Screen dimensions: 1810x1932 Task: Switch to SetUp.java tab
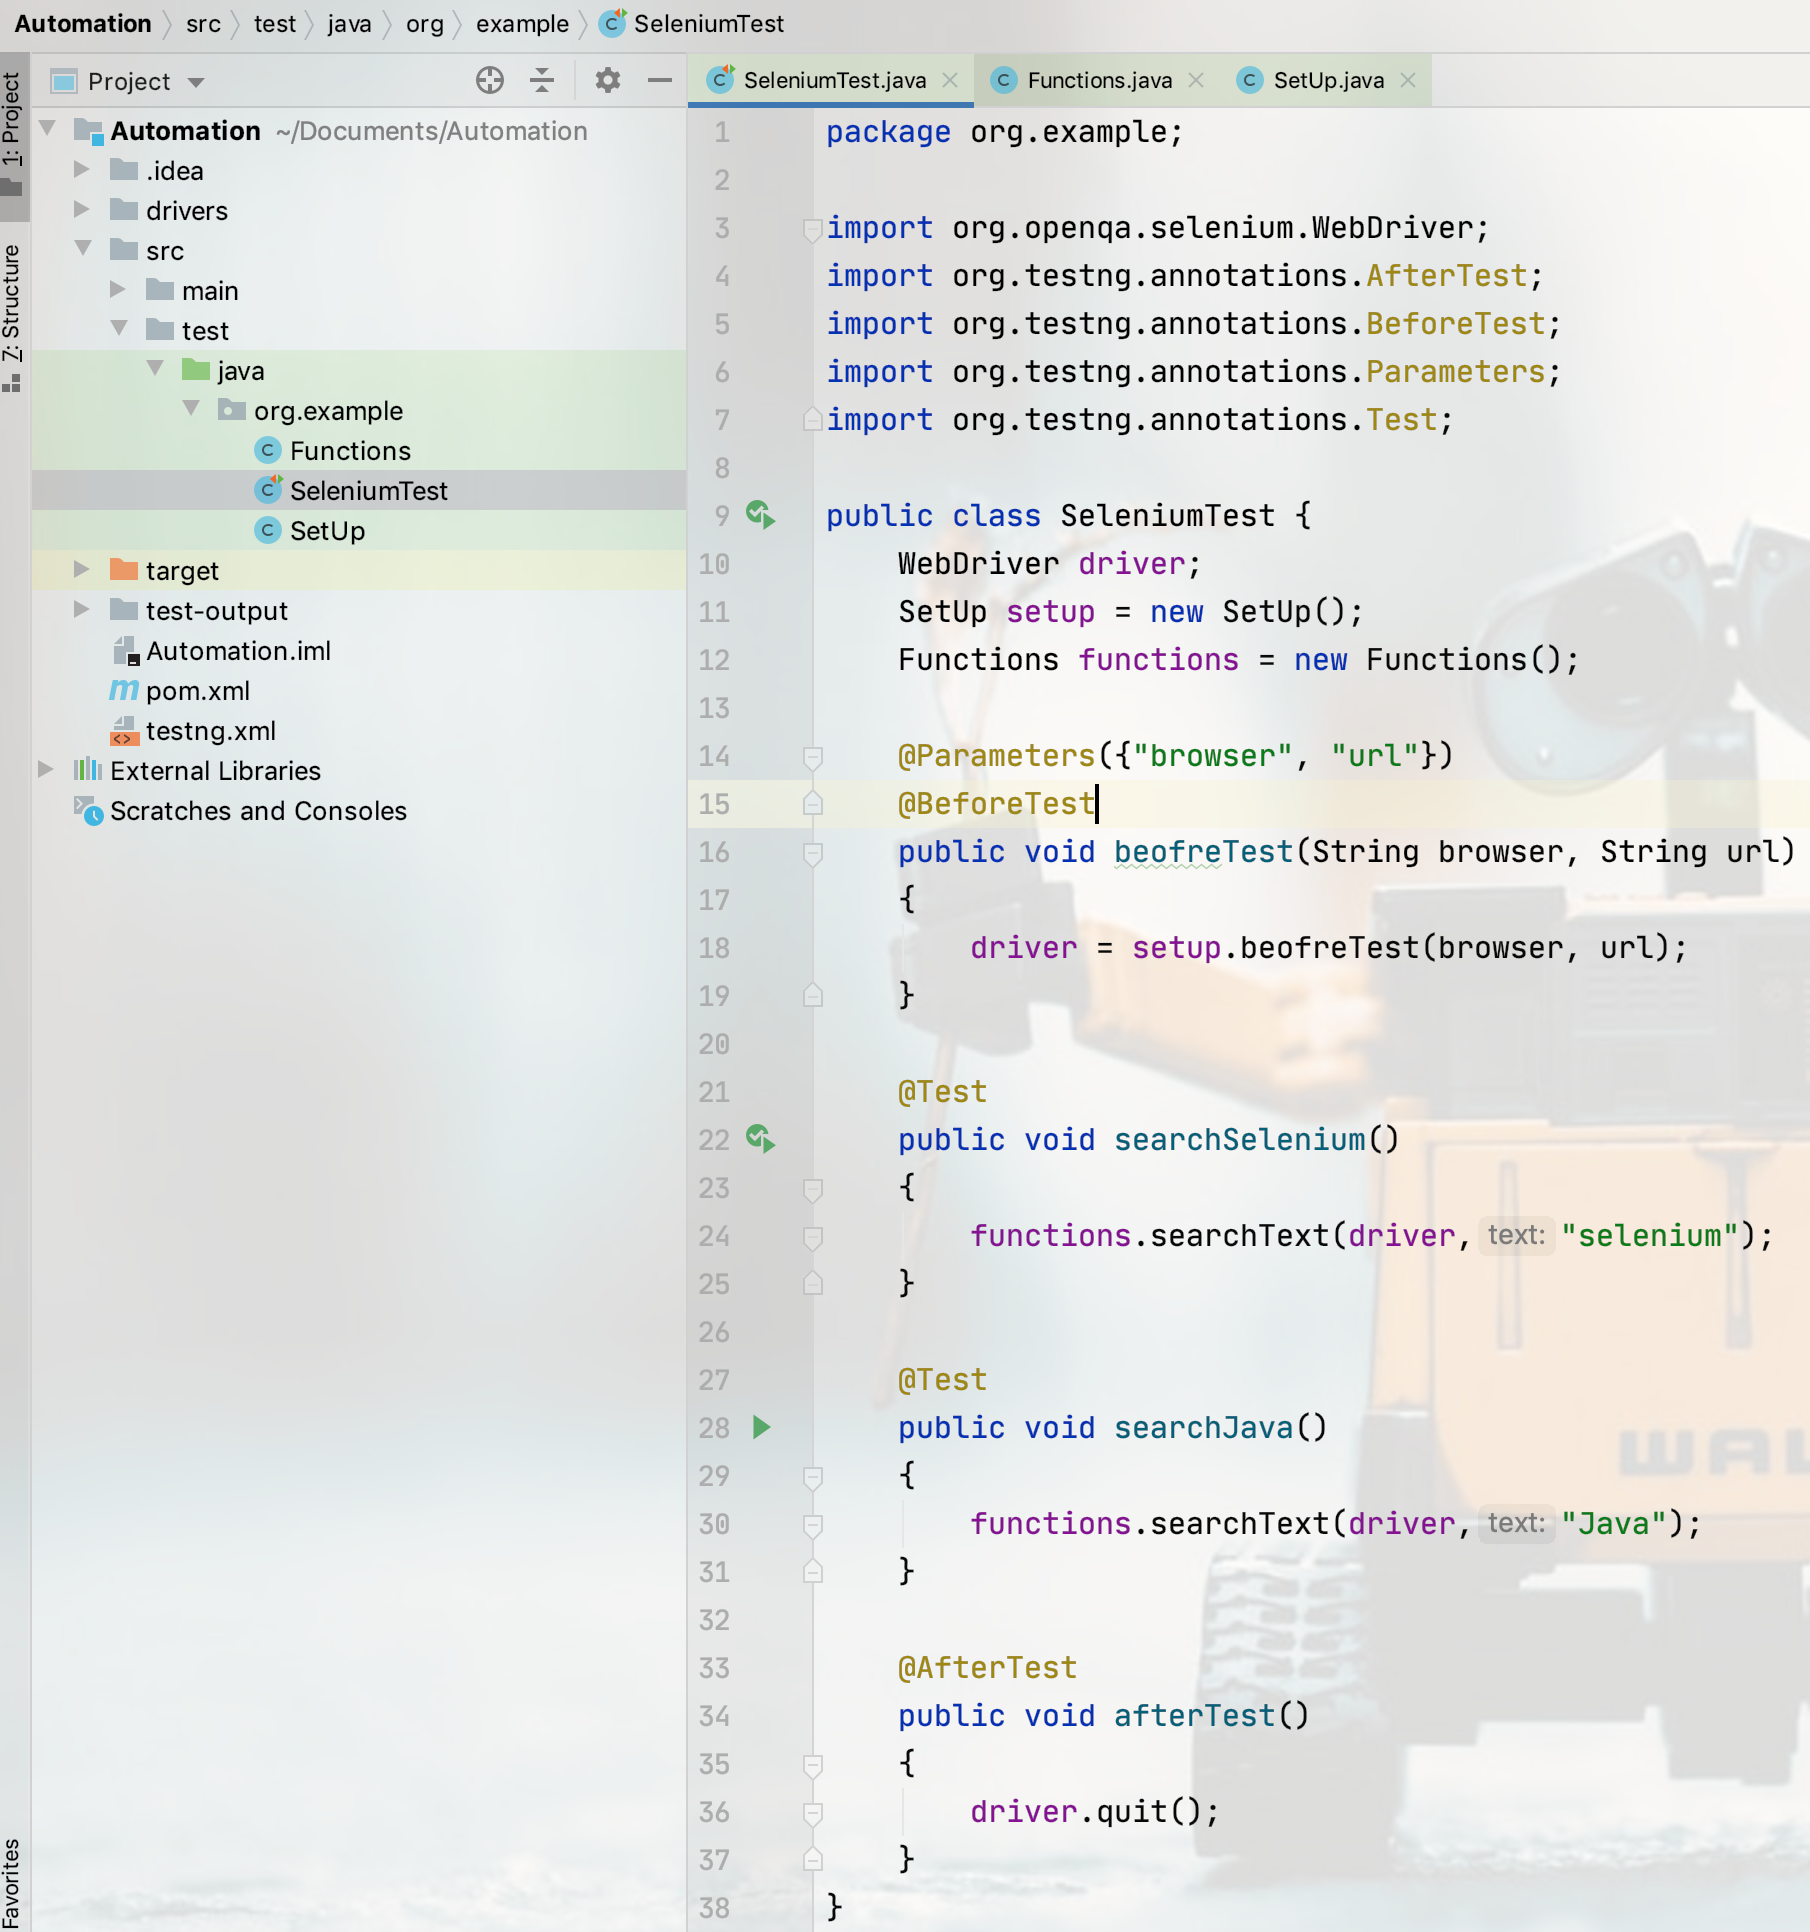[1327, 80]
